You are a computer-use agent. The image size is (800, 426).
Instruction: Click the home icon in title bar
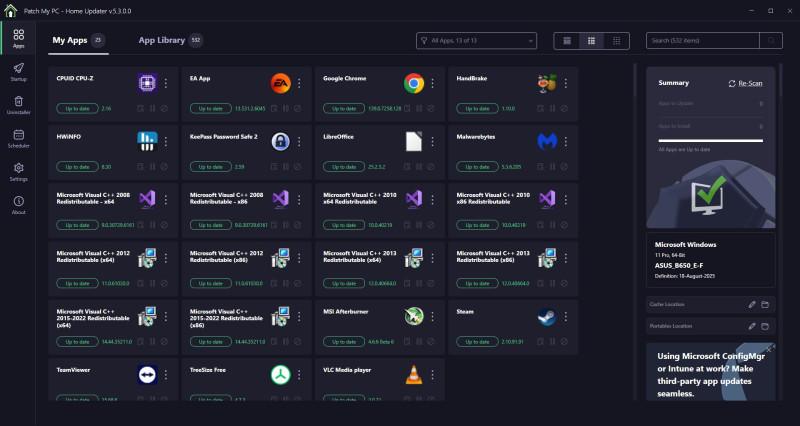click(x=10, y=10)
